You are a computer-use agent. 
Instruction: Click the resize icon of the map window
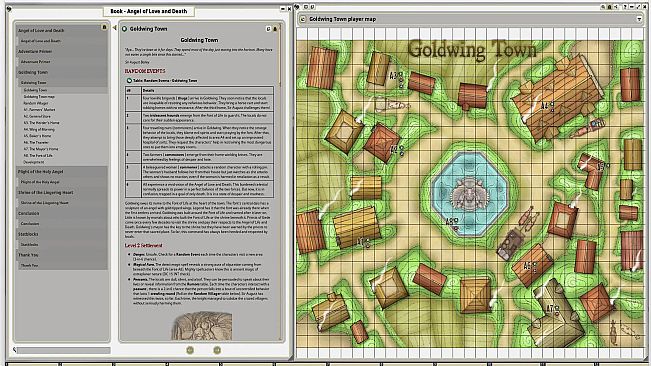(638, 7)
